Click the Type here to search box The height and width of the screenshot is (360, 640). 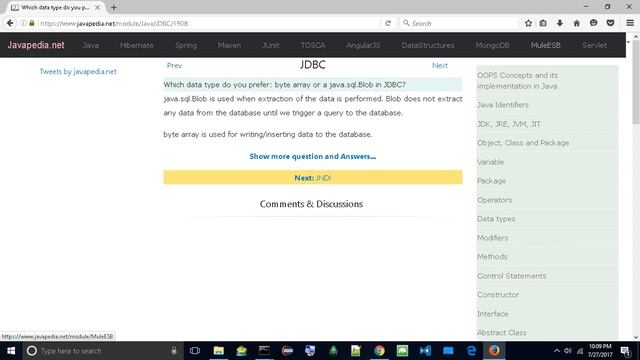click(102, 351)
